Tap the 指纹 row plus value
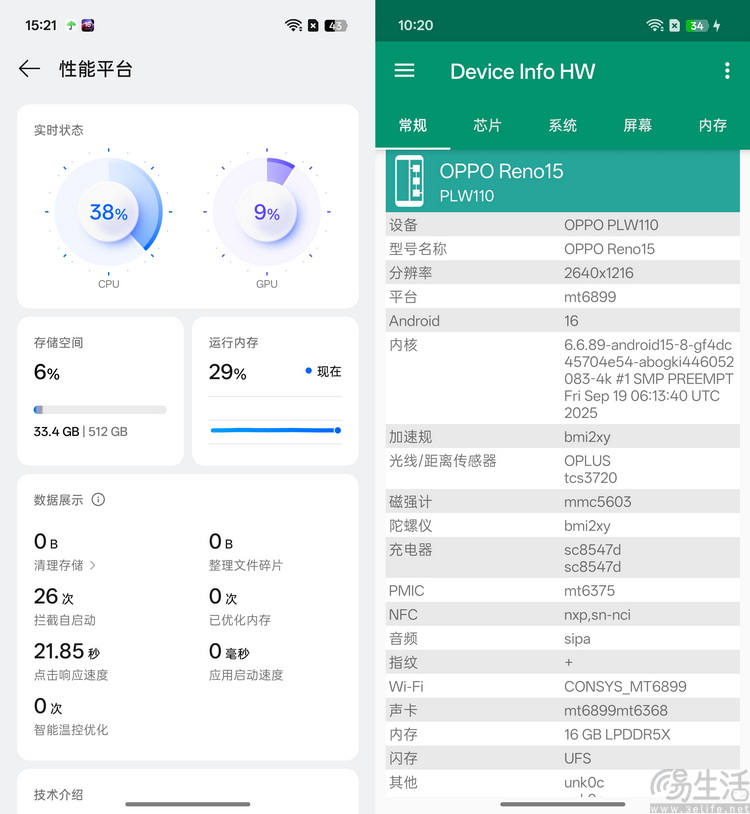The image size is (750, 814). click(x=568, y=662)
